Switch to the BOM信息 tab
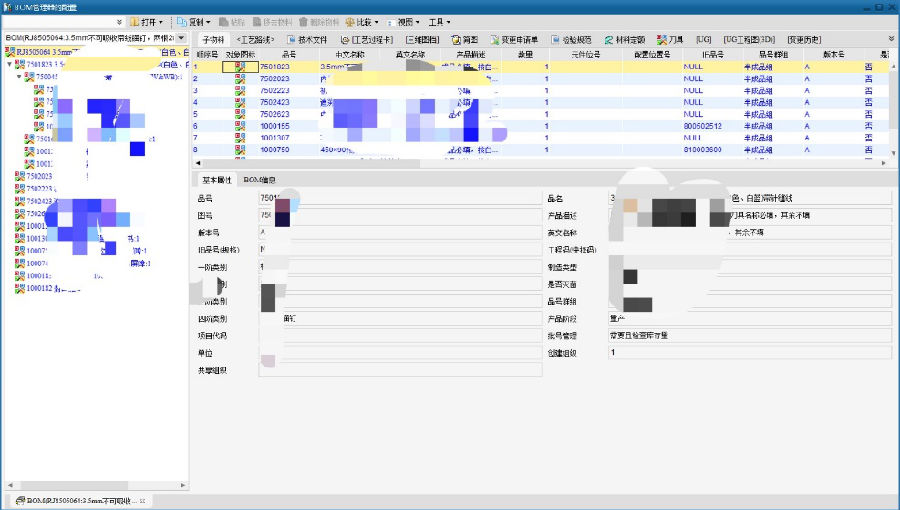Viewport: 900px width, 510px height. coord(260,180)
